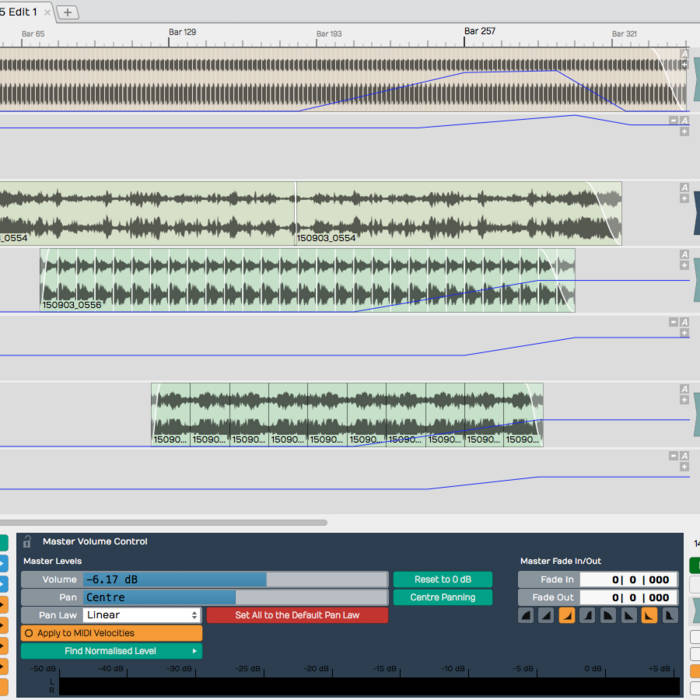Click the lock icon beside Master Volume Control
The height and width of the screenshot is (700, 700).
(x=27, y=541)
